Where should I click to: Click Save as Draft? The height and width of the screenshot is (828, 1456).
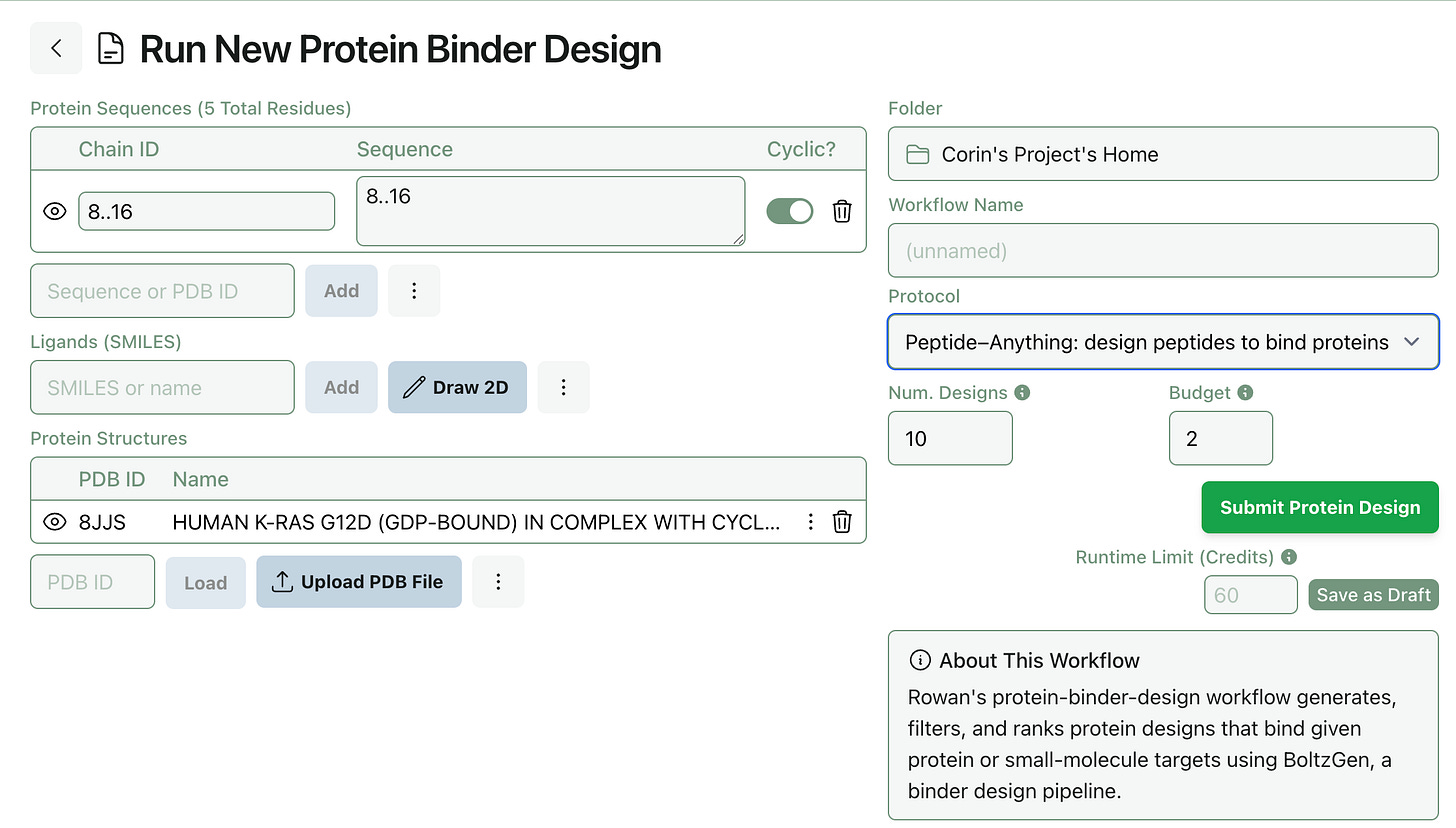click(x=1373, y=594)
